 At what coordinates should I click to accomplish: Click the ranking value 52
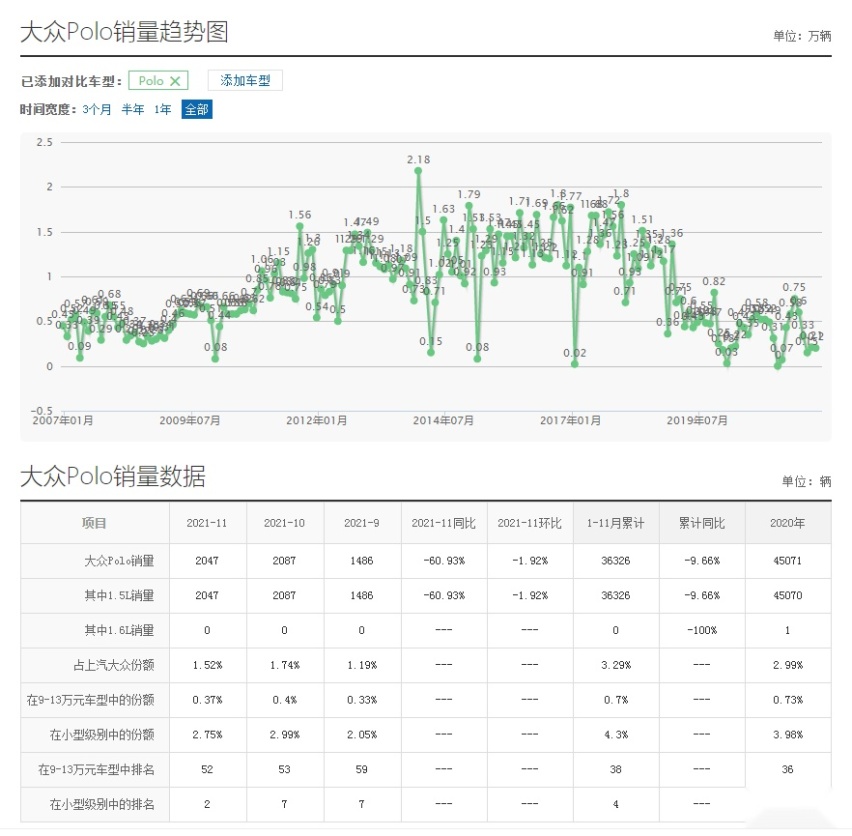click(207, 769)
